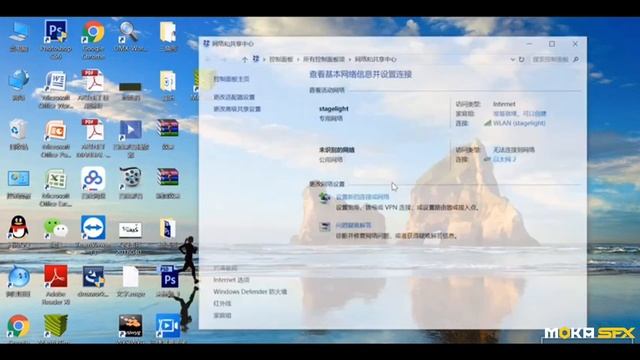Click the WLAN (stagelight) connection link
The image size is (640, 360).
click(x=519, y=123)
